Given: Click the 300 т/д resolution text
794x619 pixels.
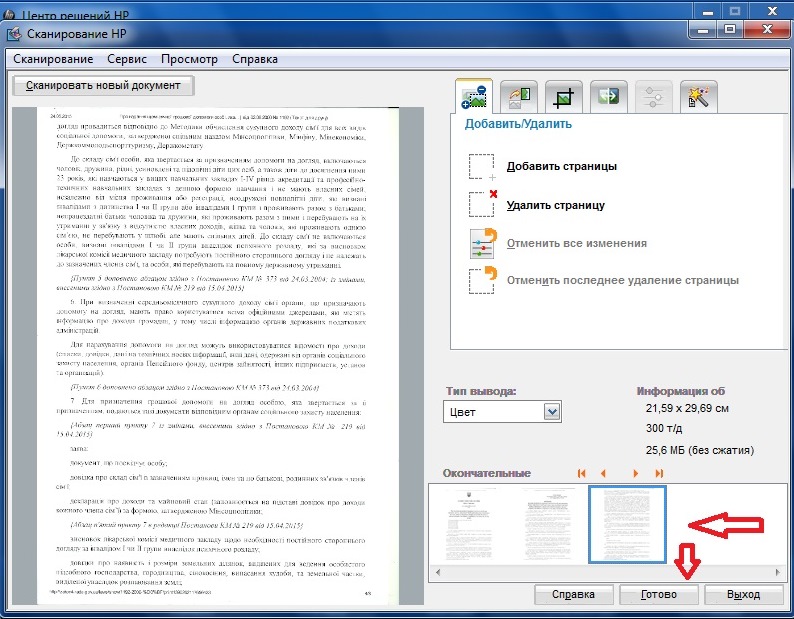Looking at the screenshot, I should click(x=663, y=428).
